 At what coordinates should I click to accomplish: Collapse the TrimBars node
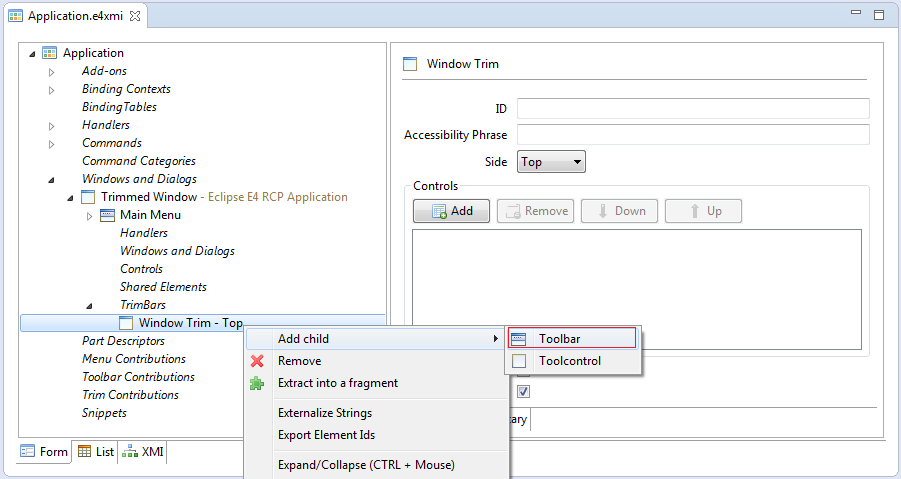coord(89,306)
